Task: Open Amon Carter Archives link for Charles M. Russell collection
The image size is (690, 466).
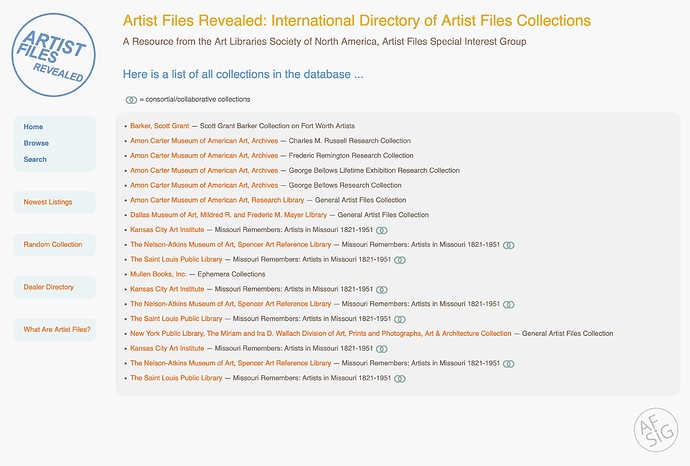Action: click(204, 141)
